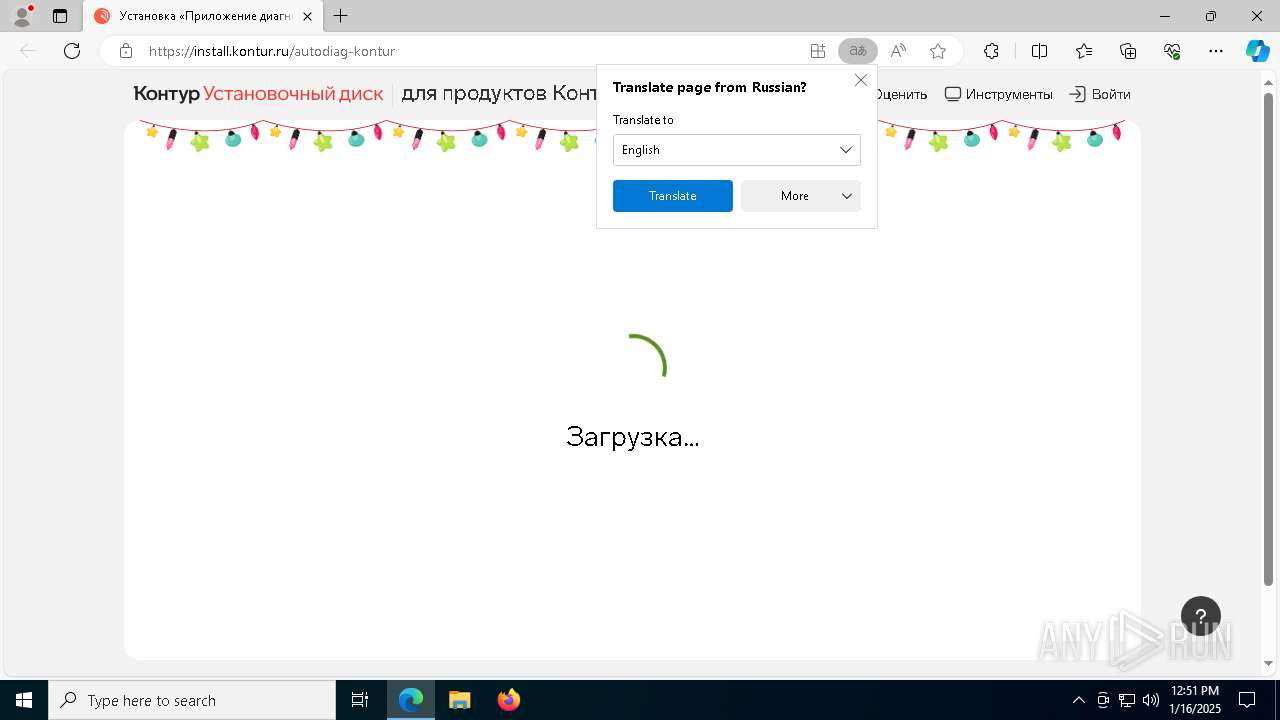Open File Explorer from taskbar
Screen dimensions: 1280x720
tap(460, 700)
